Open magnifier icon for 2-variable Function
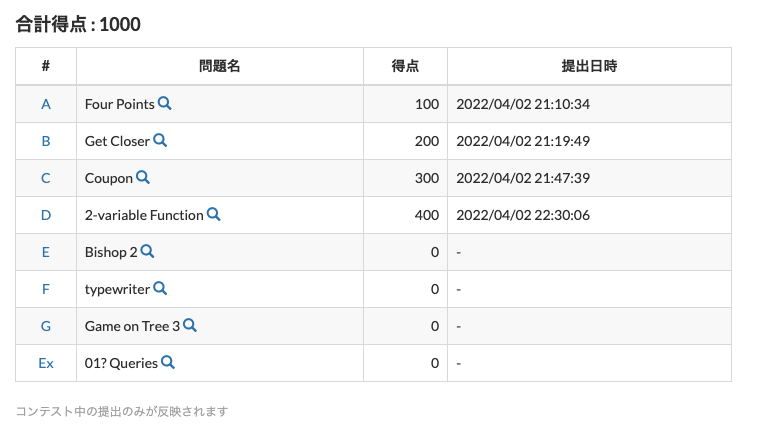759x435 pixels. point(213,214)
